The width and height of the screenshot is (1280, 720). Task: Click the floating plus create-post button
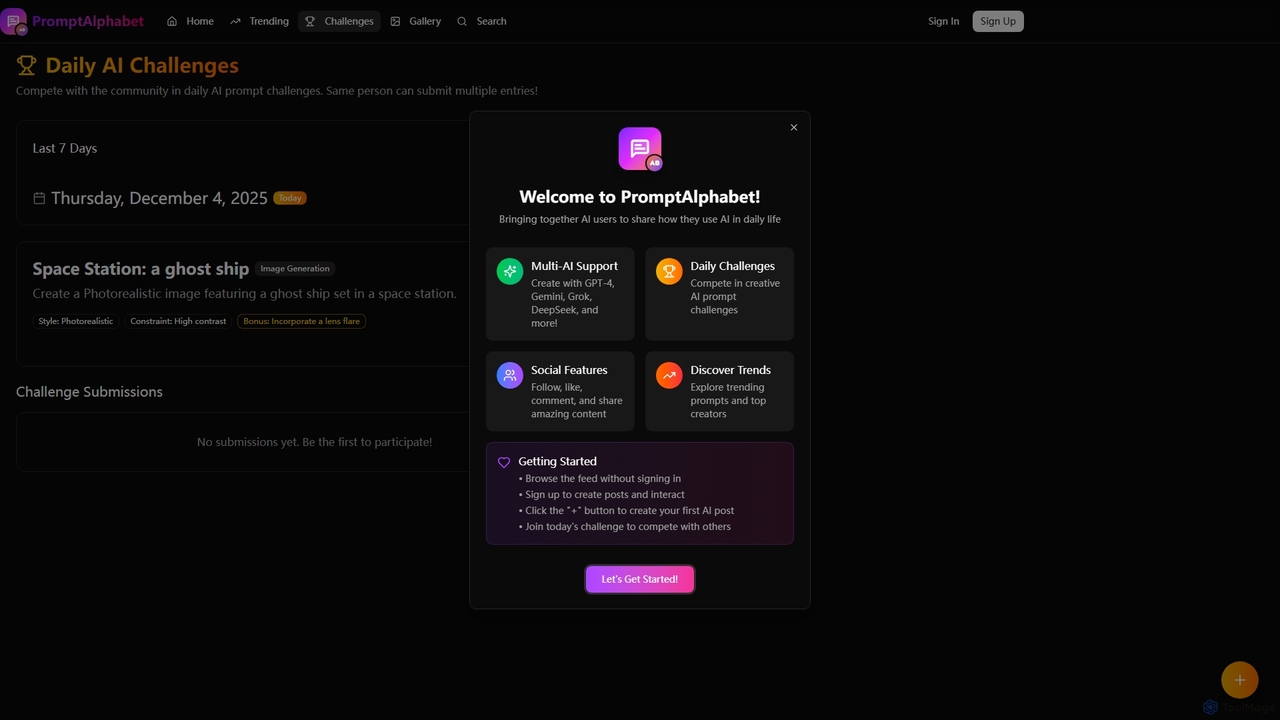point(1239,680)
